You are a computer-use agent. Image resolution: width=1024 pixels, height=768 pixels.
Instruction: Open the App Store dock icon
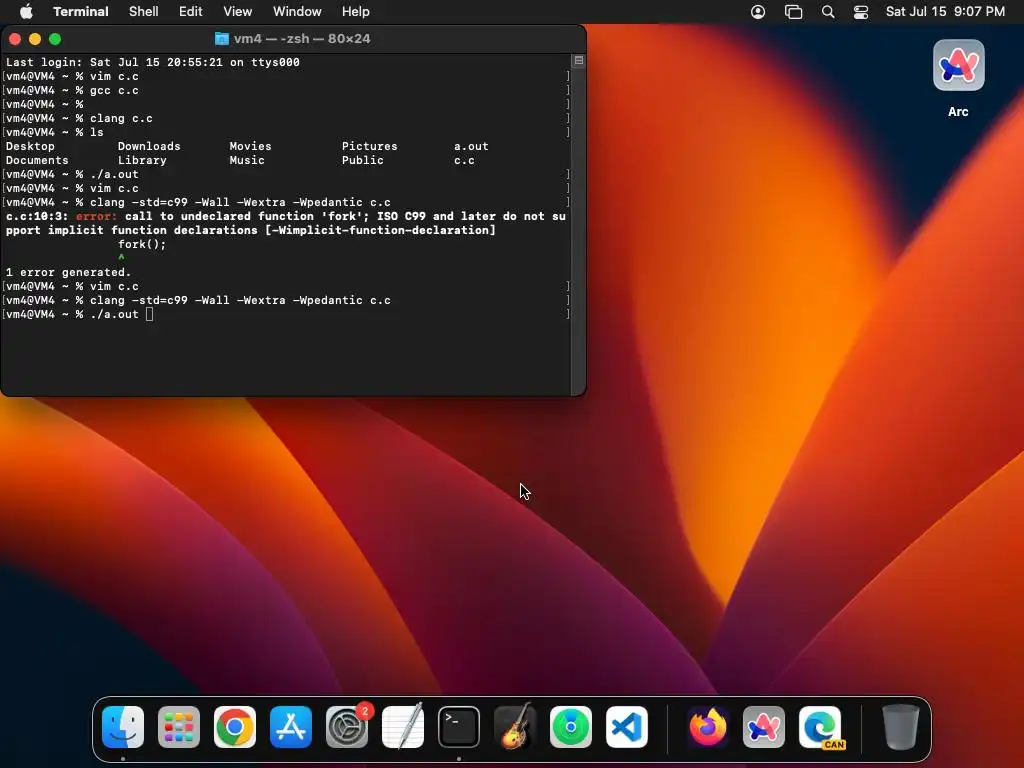291,727
